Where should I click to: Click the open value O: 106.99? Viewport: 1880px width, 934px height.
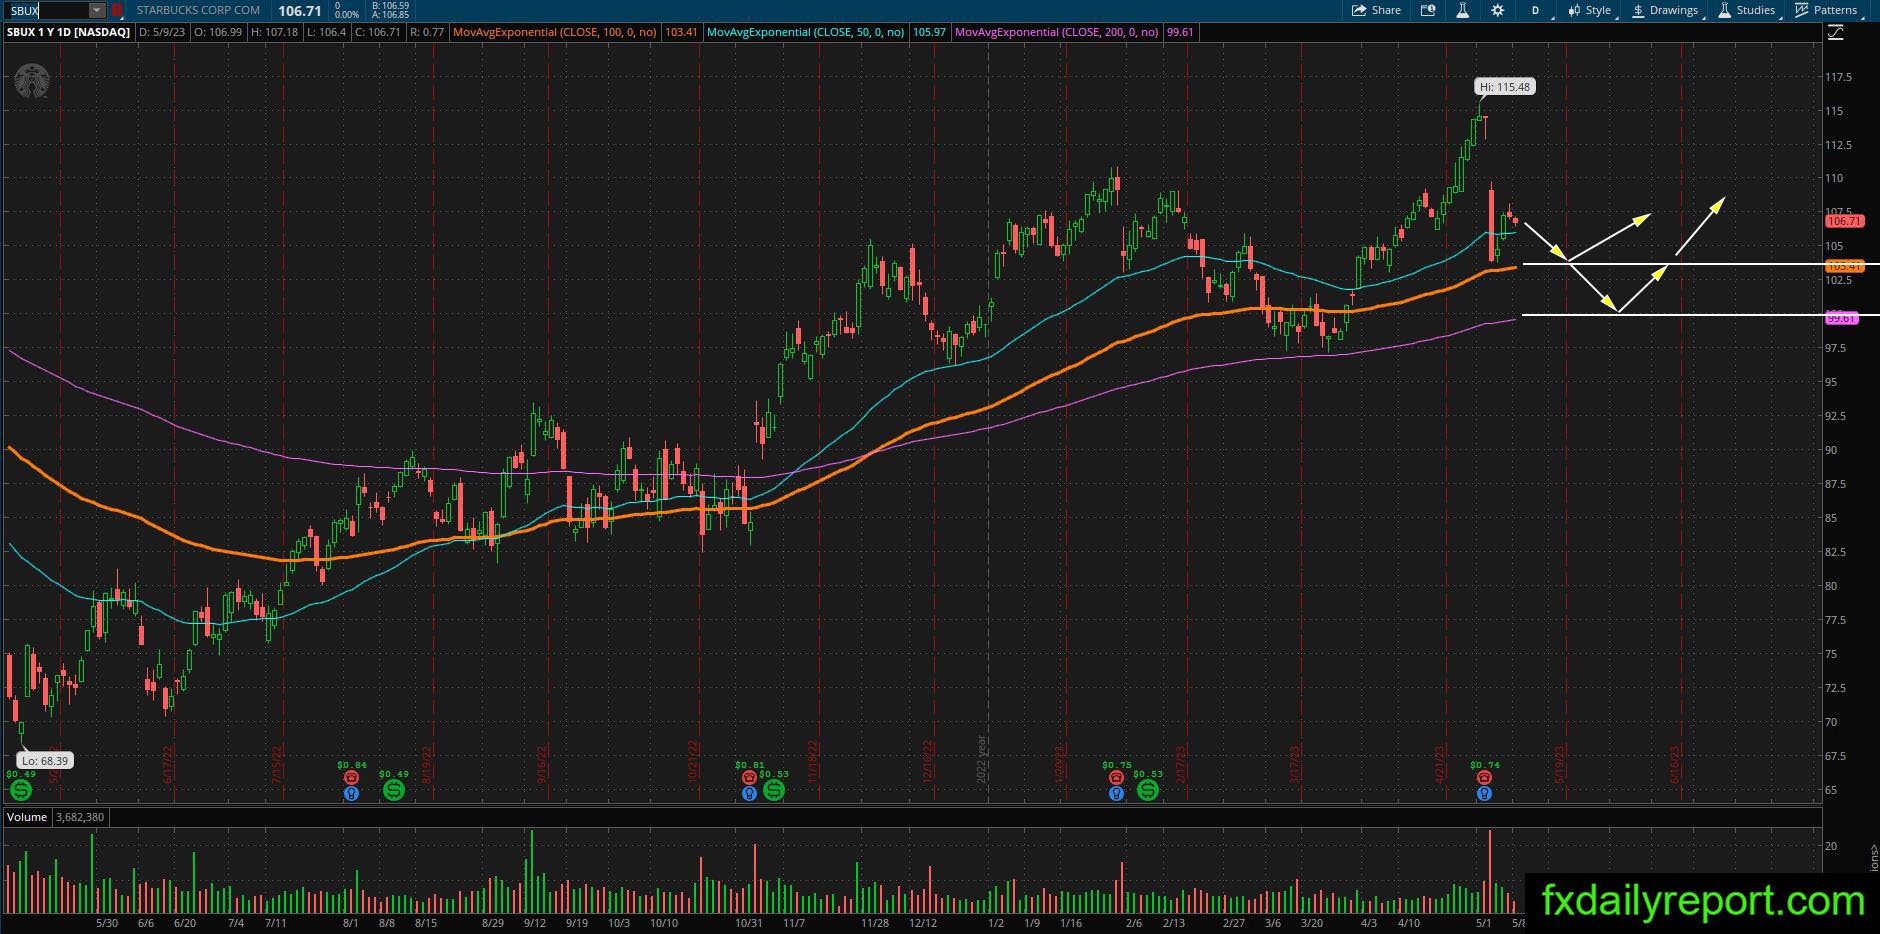click(x=218, y=32)
